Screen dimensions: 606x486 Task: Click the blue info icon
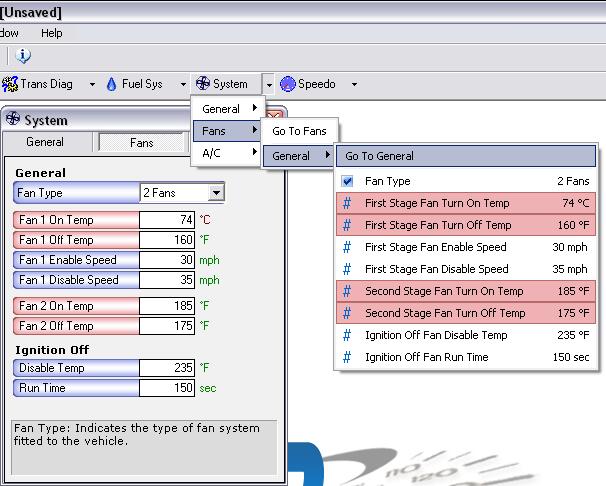23,57
